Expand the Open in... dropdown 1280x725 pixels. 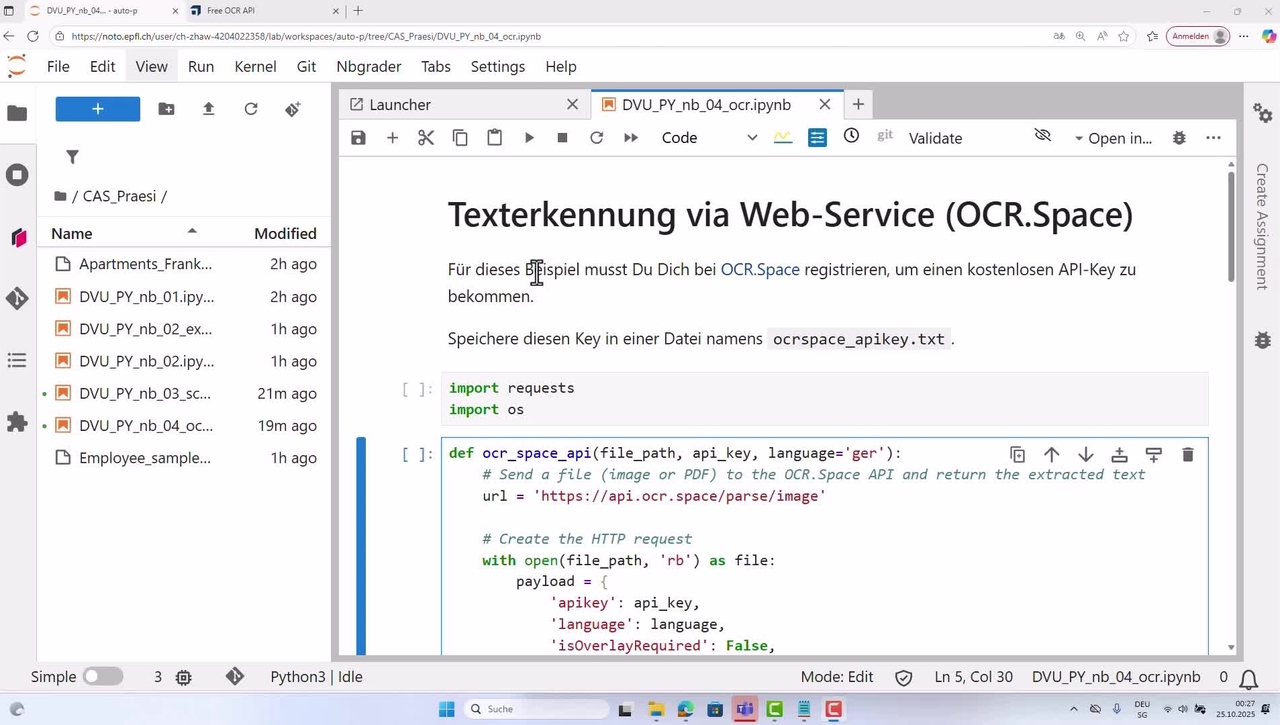(x=1113, y=138)
